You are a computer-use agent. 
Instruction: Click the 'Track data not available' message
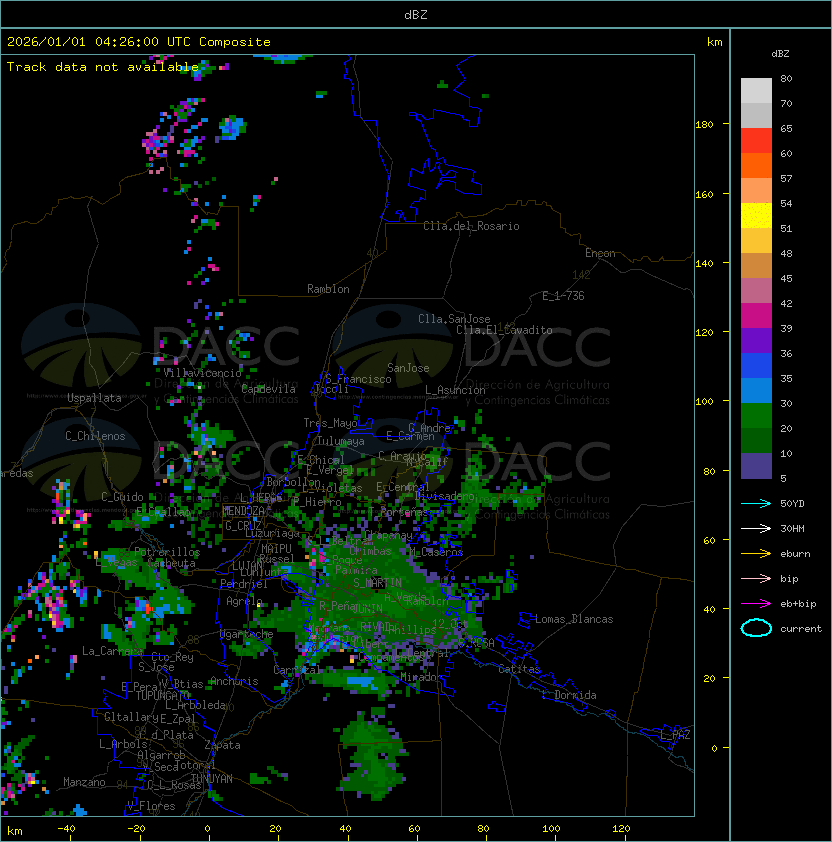[x=103, y=67]
